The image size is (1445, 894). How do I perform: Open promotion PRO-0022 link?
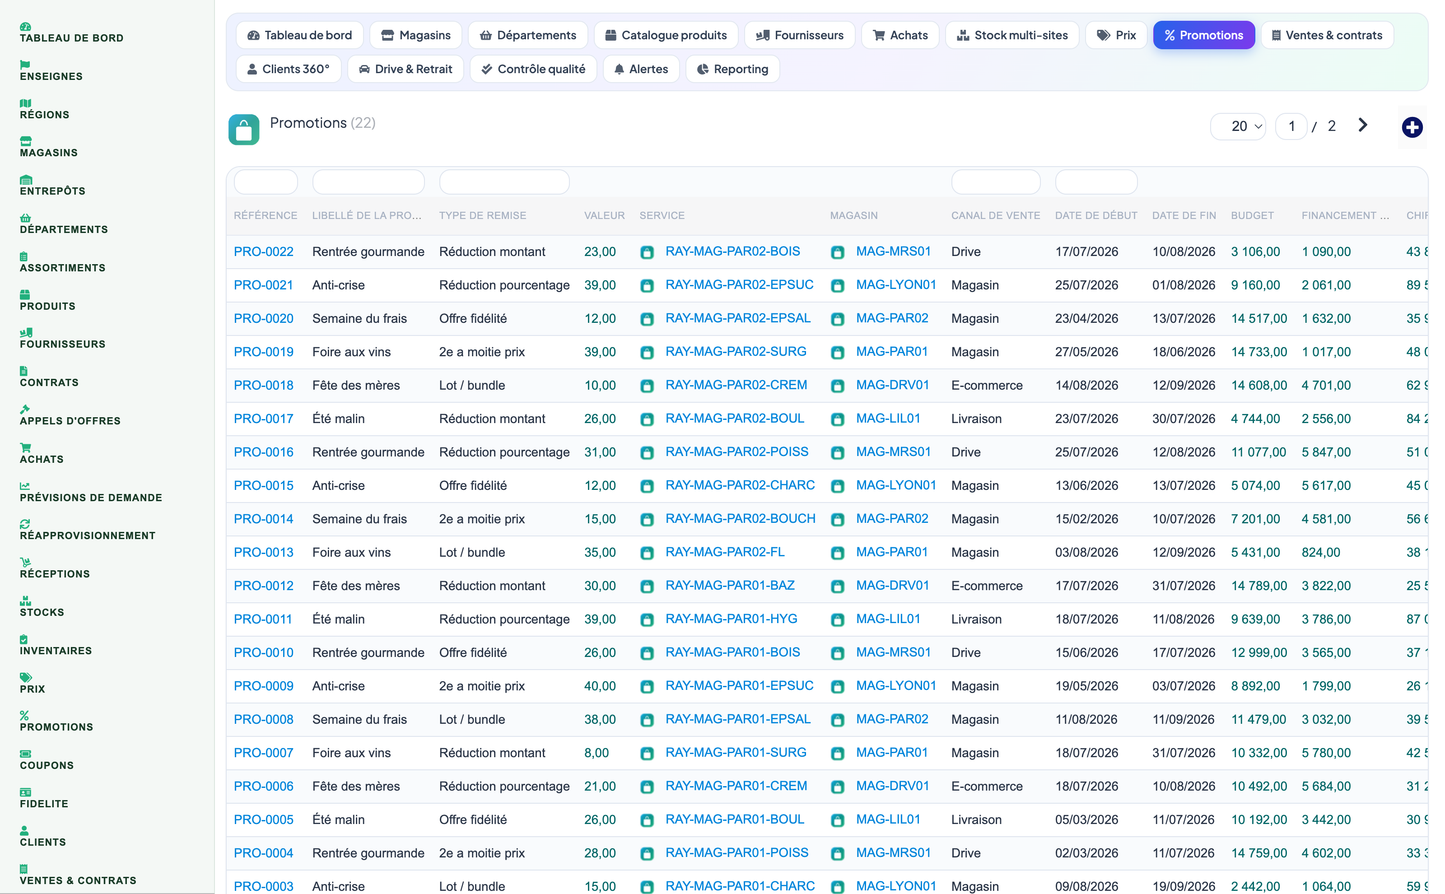[x=264, y=252]
